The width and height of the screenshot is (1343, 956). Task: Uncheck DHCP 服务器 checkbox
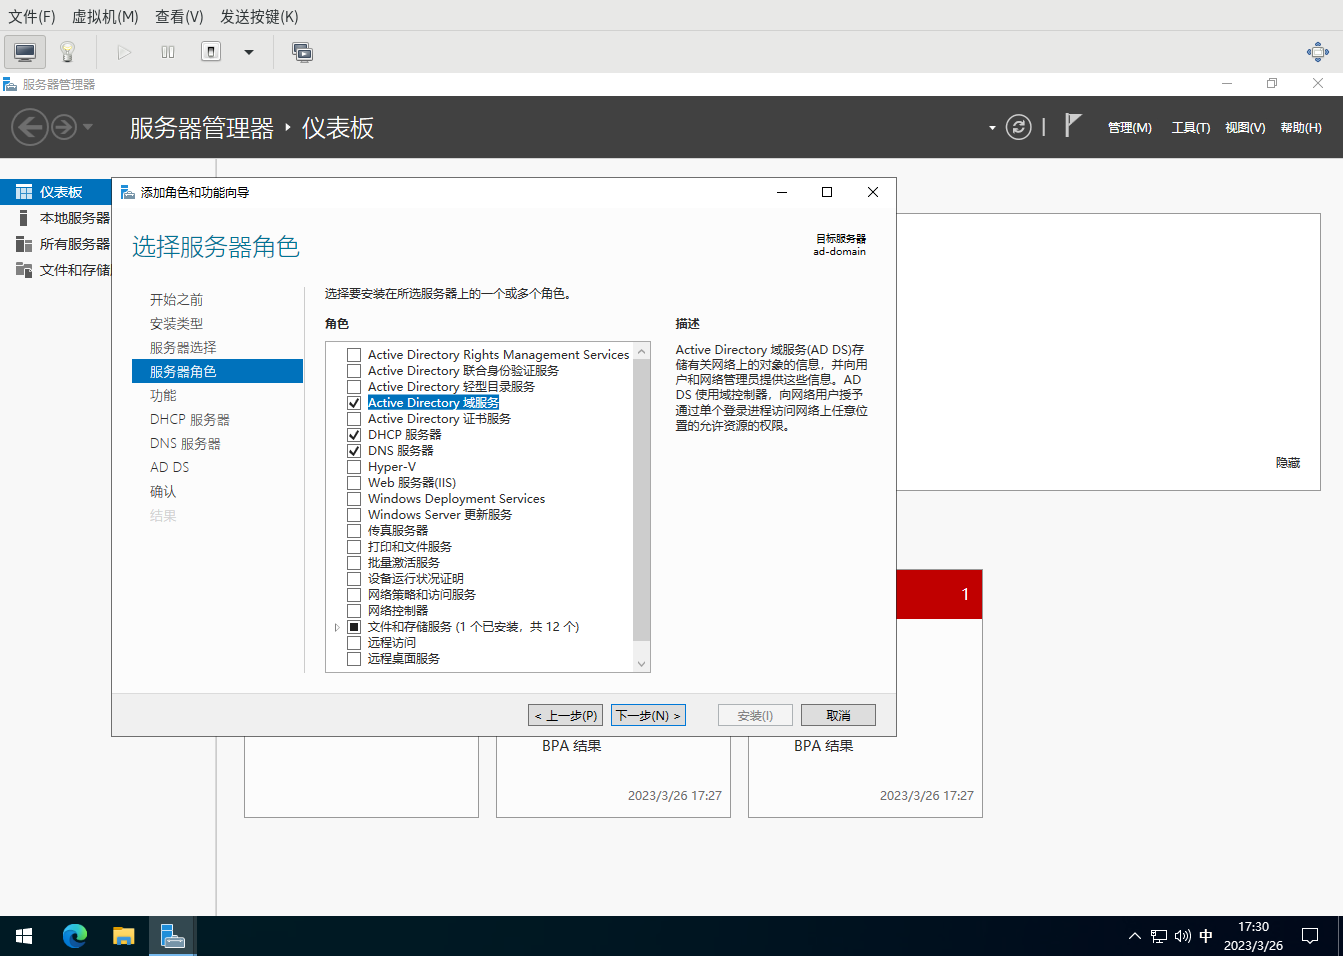[x=354, y=435]
